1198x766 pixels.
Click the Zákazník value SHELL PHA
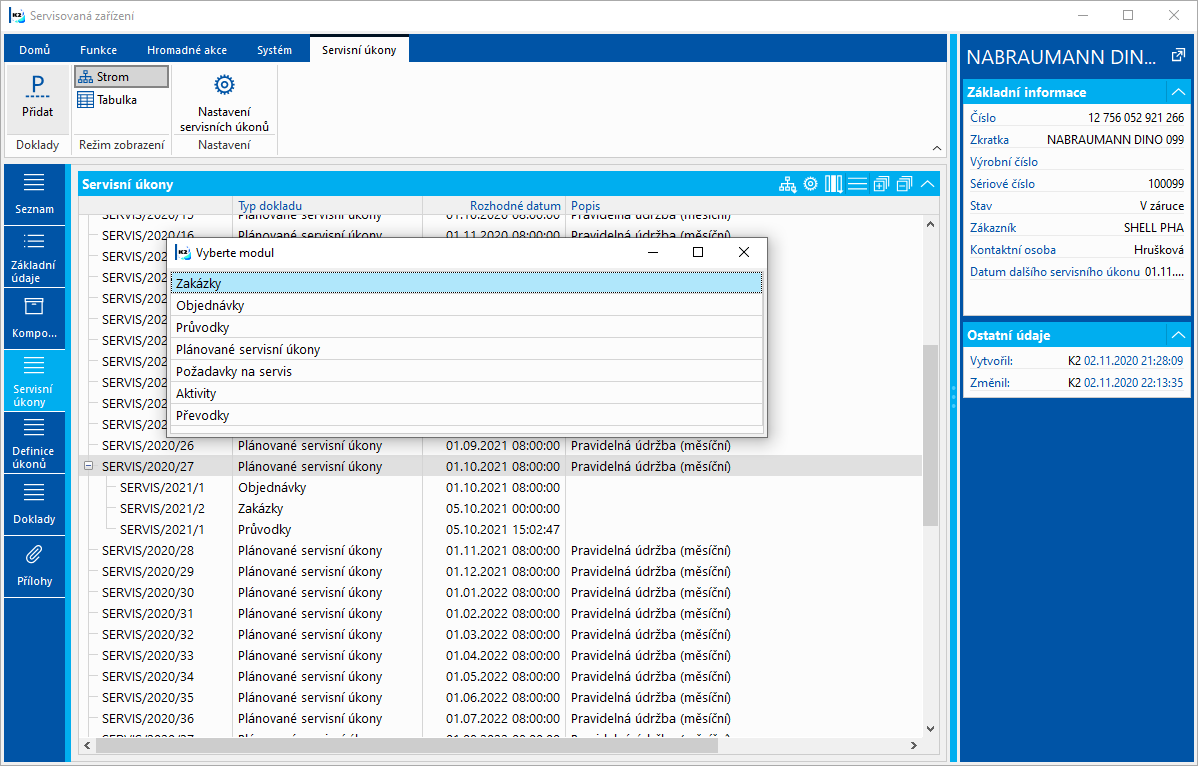pyautogui.click(x=1154, y=228)
